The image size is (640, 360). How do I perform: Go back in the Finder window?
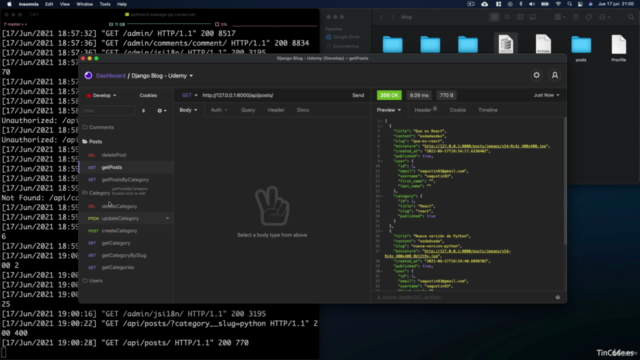click(381, 17)
